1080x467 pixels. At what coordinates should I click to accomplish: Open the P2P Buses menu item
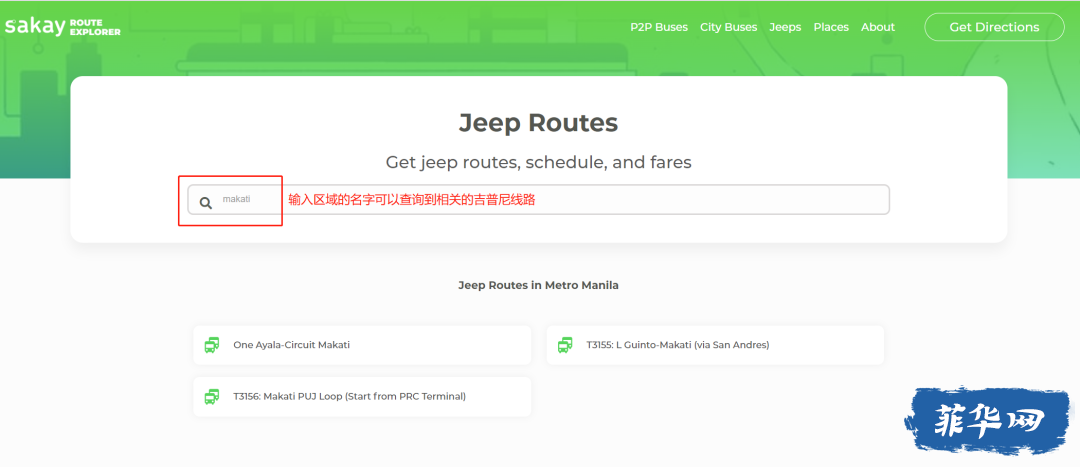658,28
